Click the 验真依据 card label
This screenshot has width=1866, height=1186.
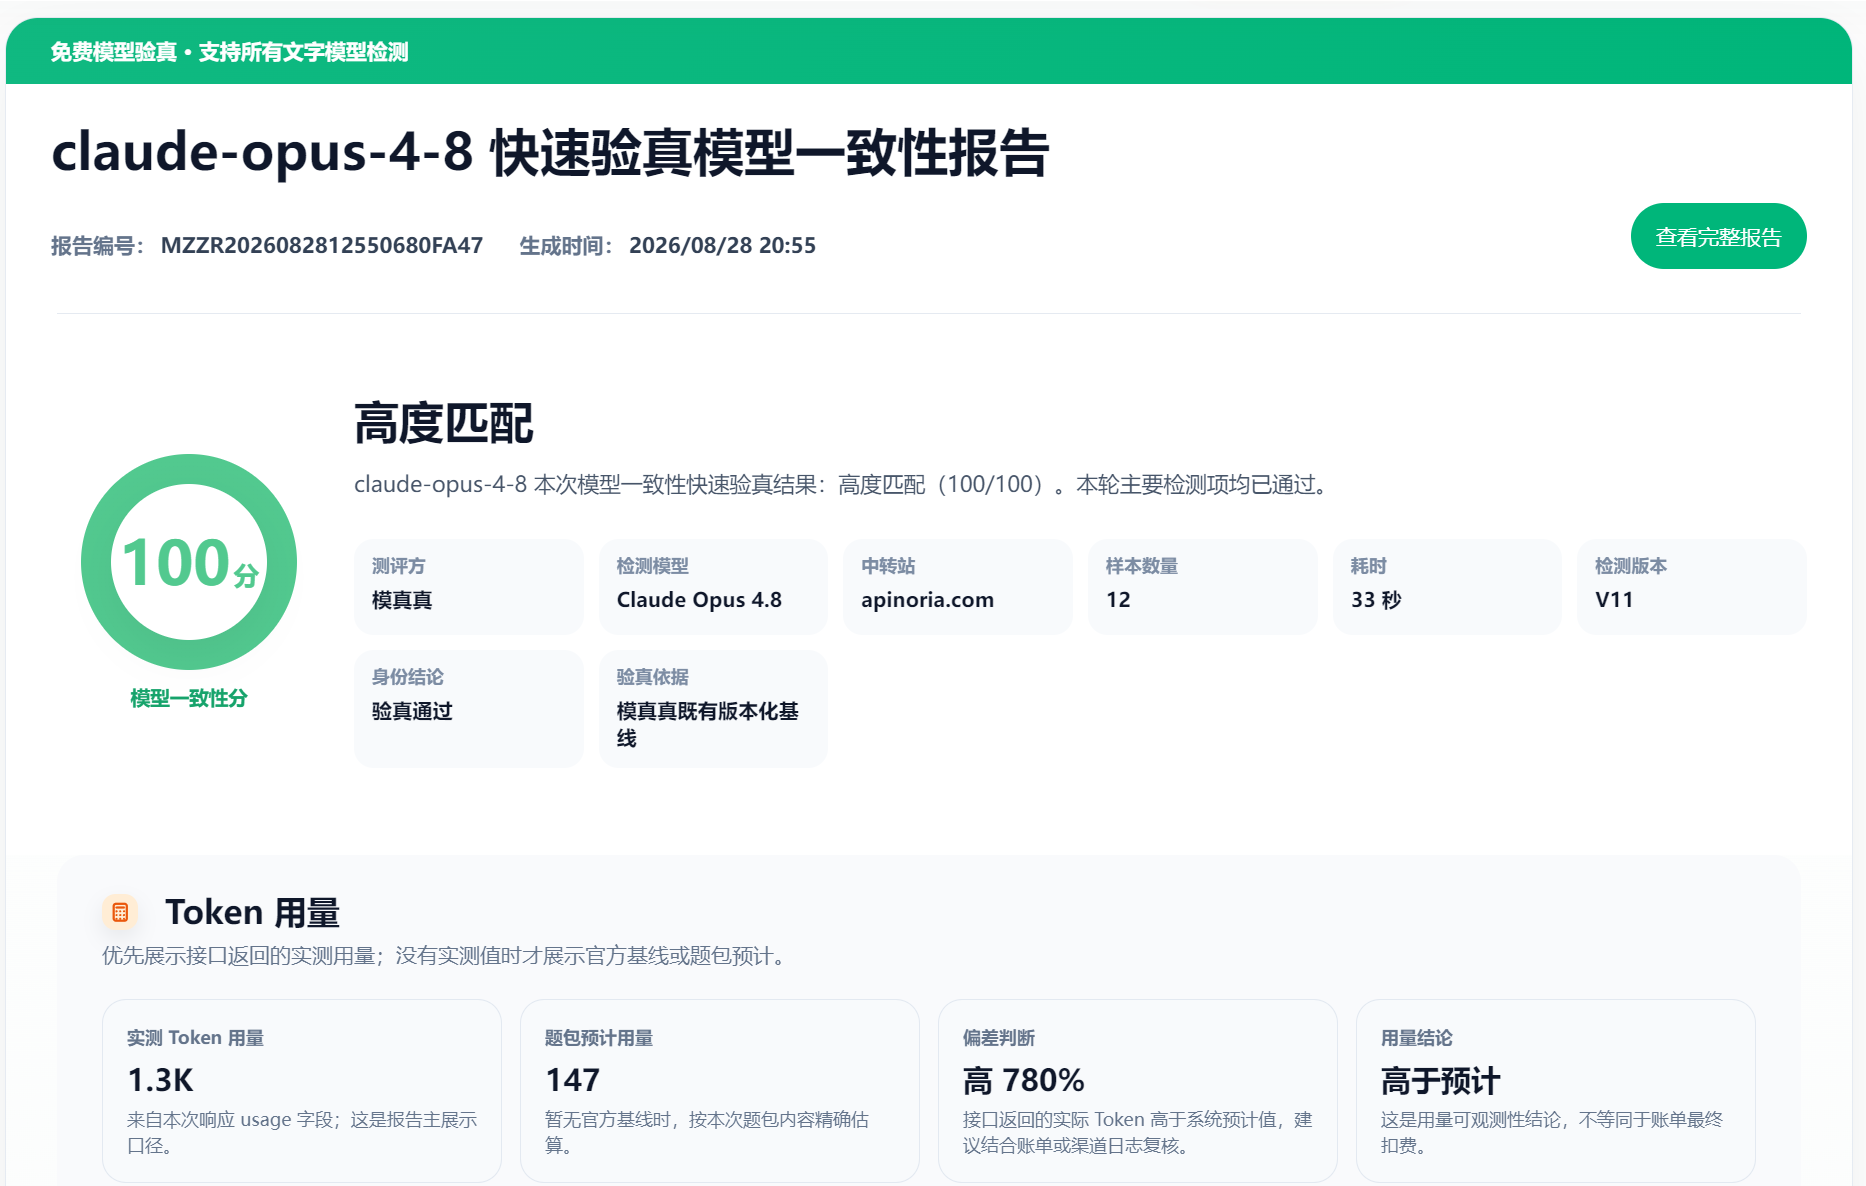tap(653, 677)
